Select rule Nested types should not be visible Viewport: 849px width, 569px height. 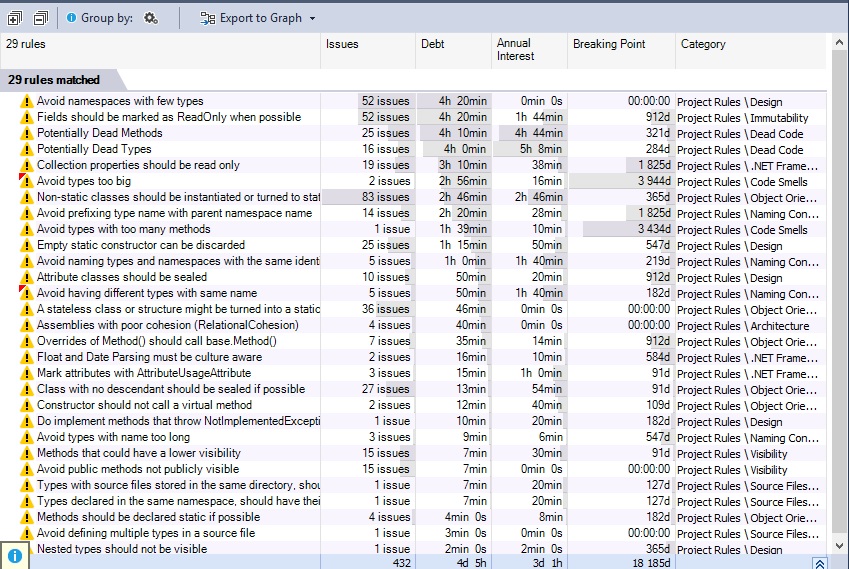pos(122,548)
